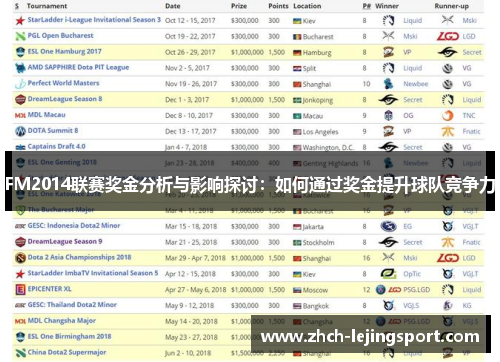Open the DreamLeague Season 9 link
The image size is (500, 362).
pos(65,241)
